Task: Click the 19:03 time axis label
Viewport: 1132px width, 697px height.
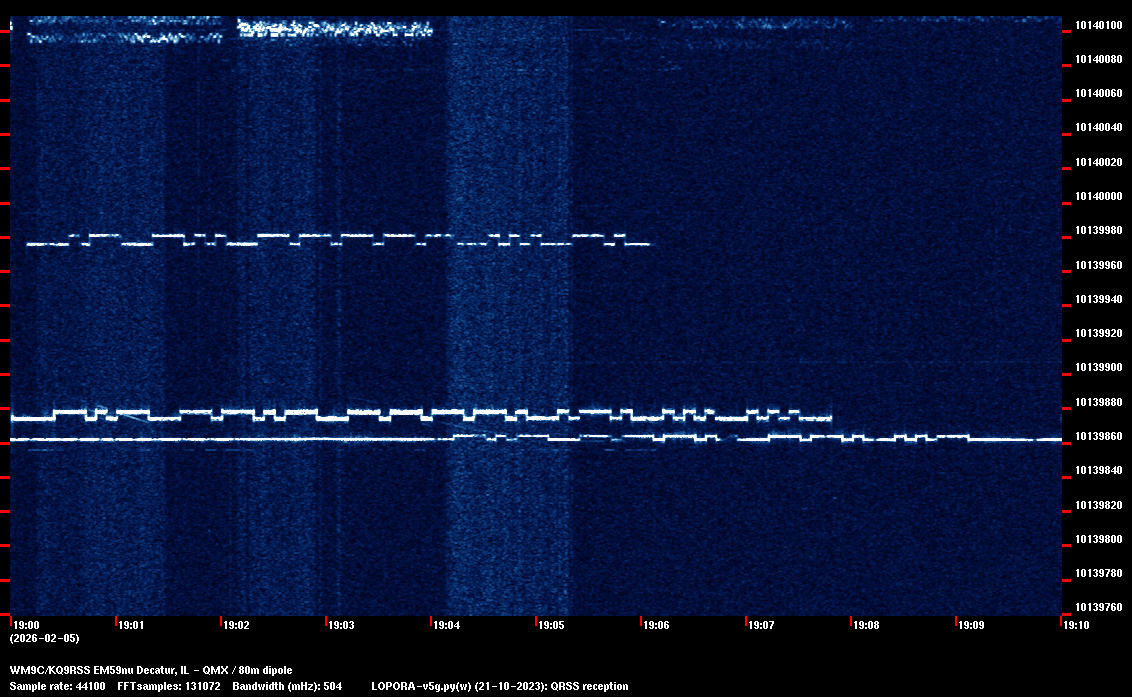Action: click(x=341, y=625)
